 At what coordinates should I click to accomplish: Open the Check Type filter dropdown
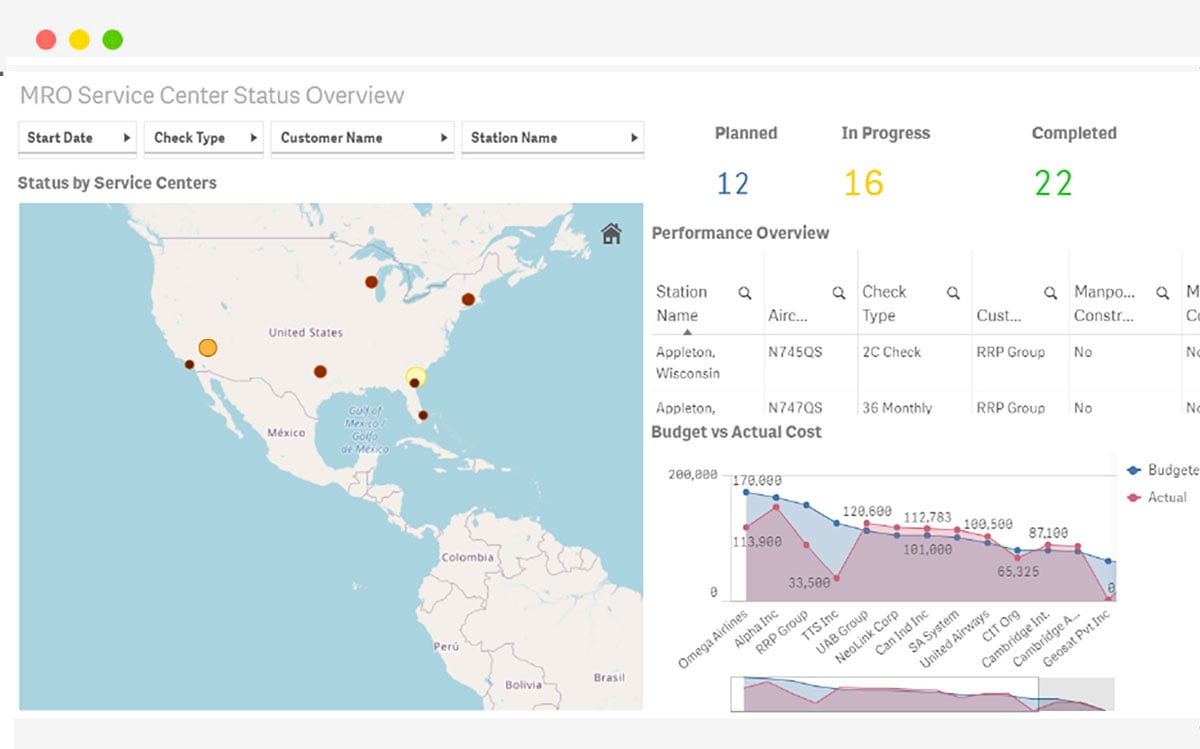[205, 138]
